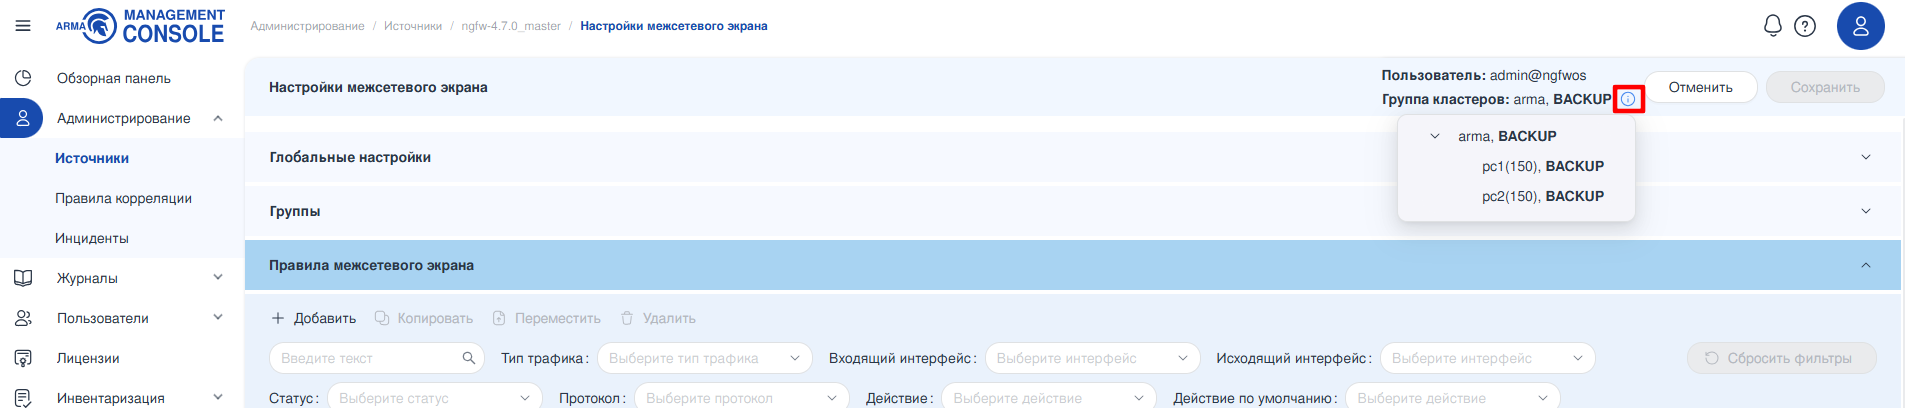
Task: Open Обзорная панель in sidebar
Action: point(113,78)
